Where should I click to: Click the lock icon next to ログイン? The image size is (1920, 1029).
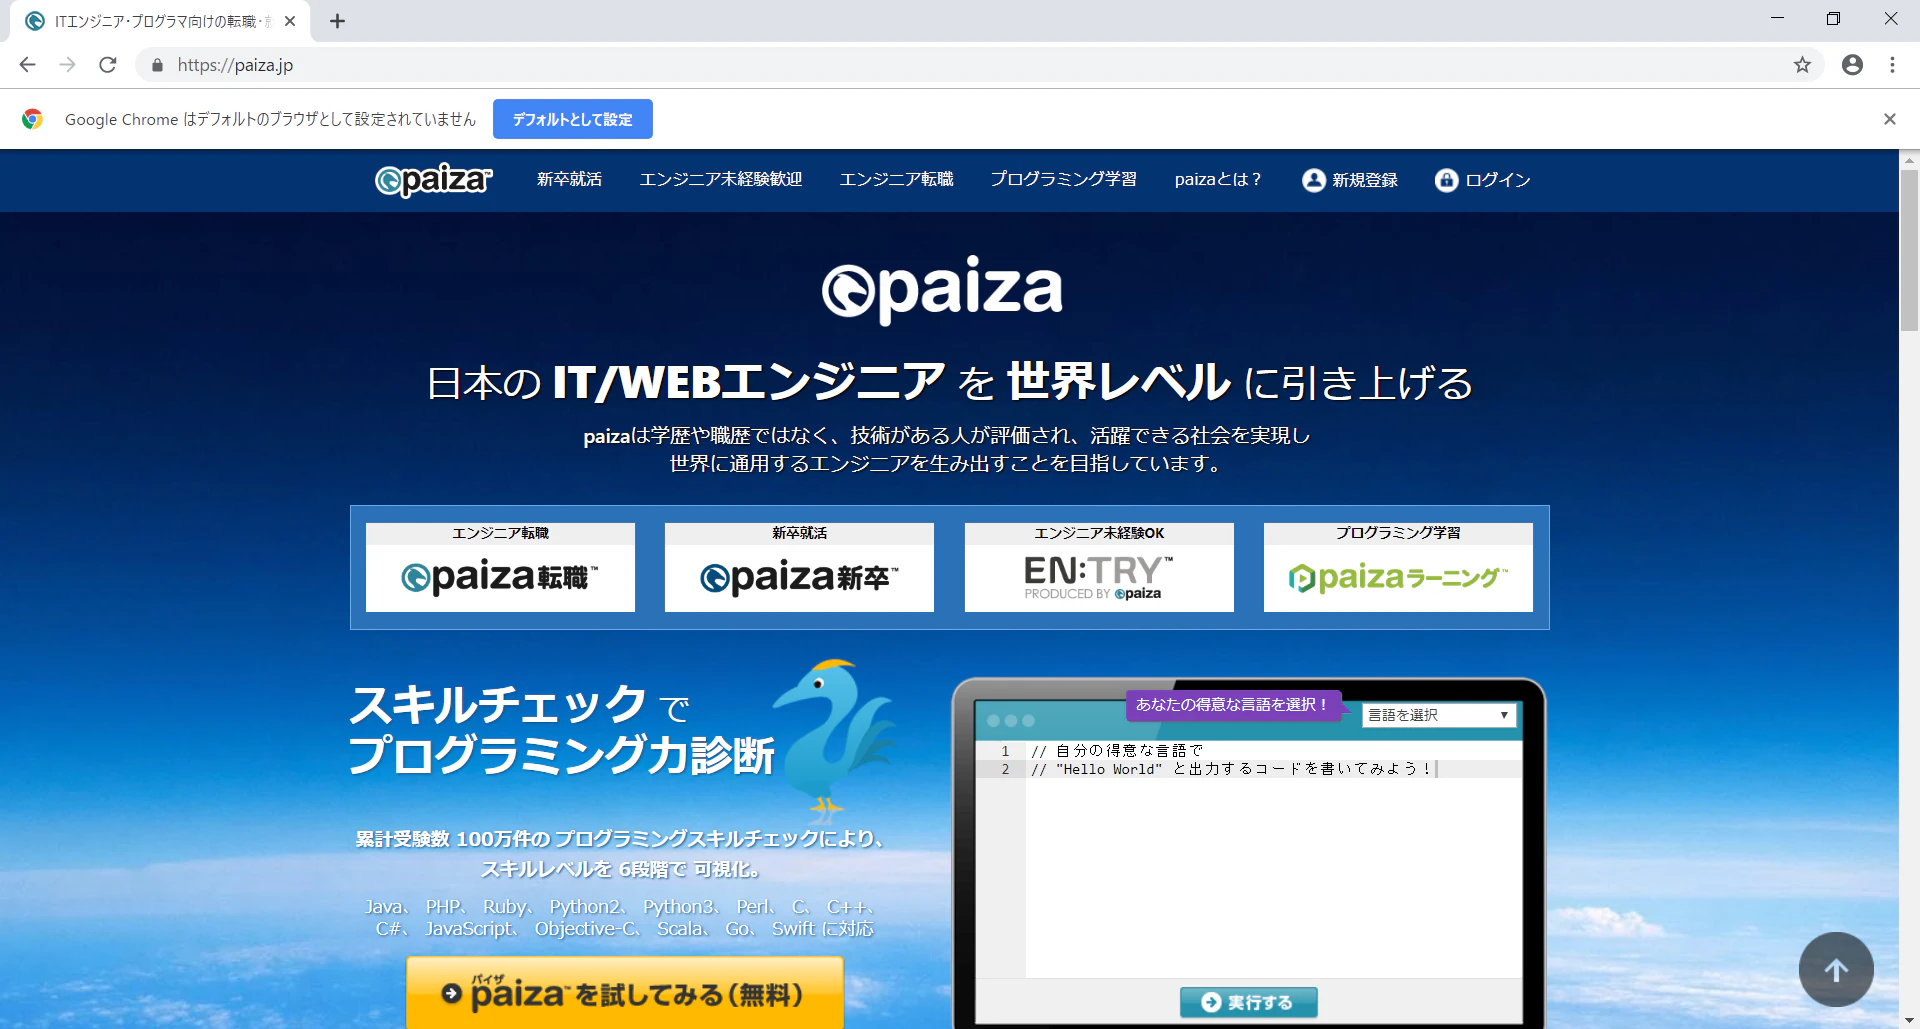(1447, 180)
